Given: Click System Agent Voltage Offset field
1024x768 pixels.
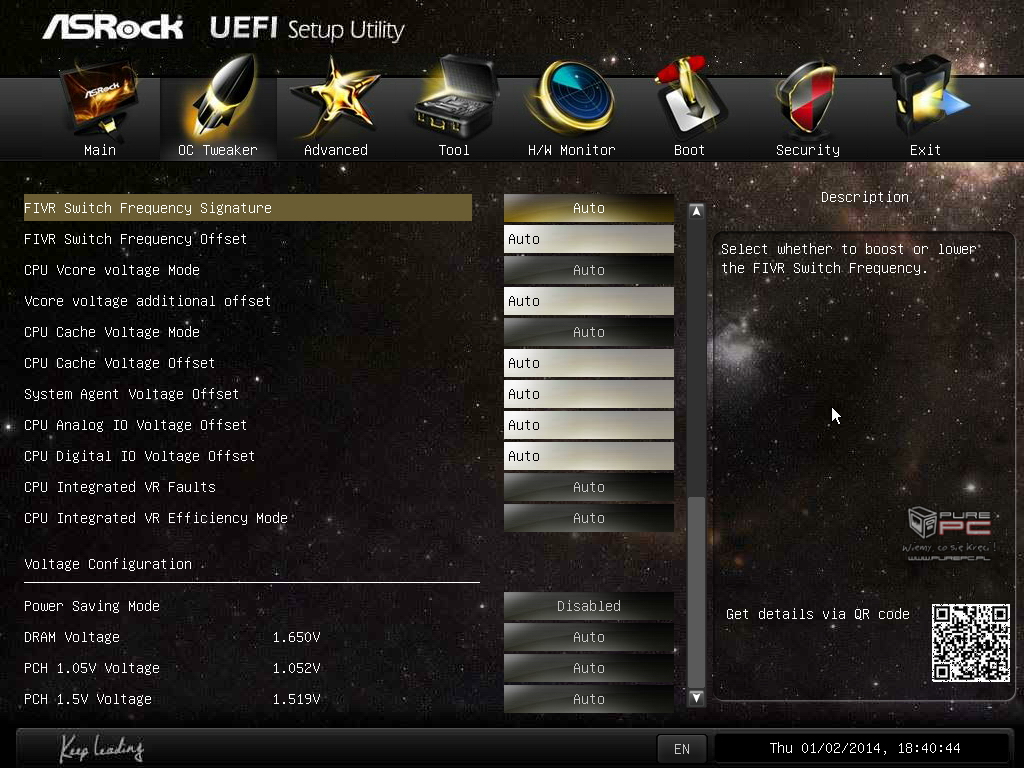Looking at the screenshot, I should coord(588,394).
